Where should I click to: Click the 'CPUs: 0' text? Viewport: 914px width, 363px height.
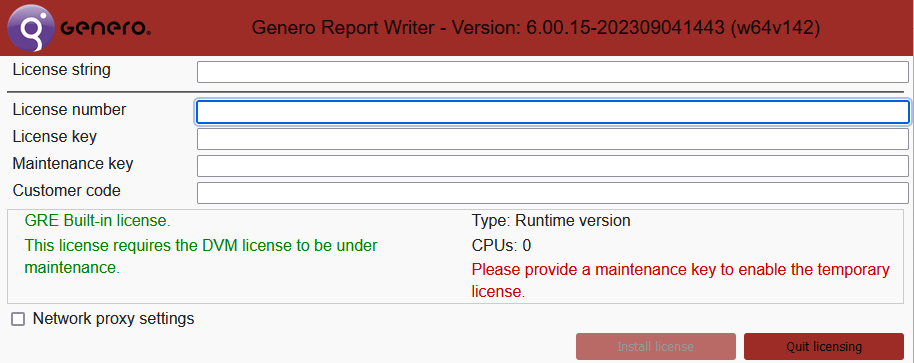[x=501, y=245]
